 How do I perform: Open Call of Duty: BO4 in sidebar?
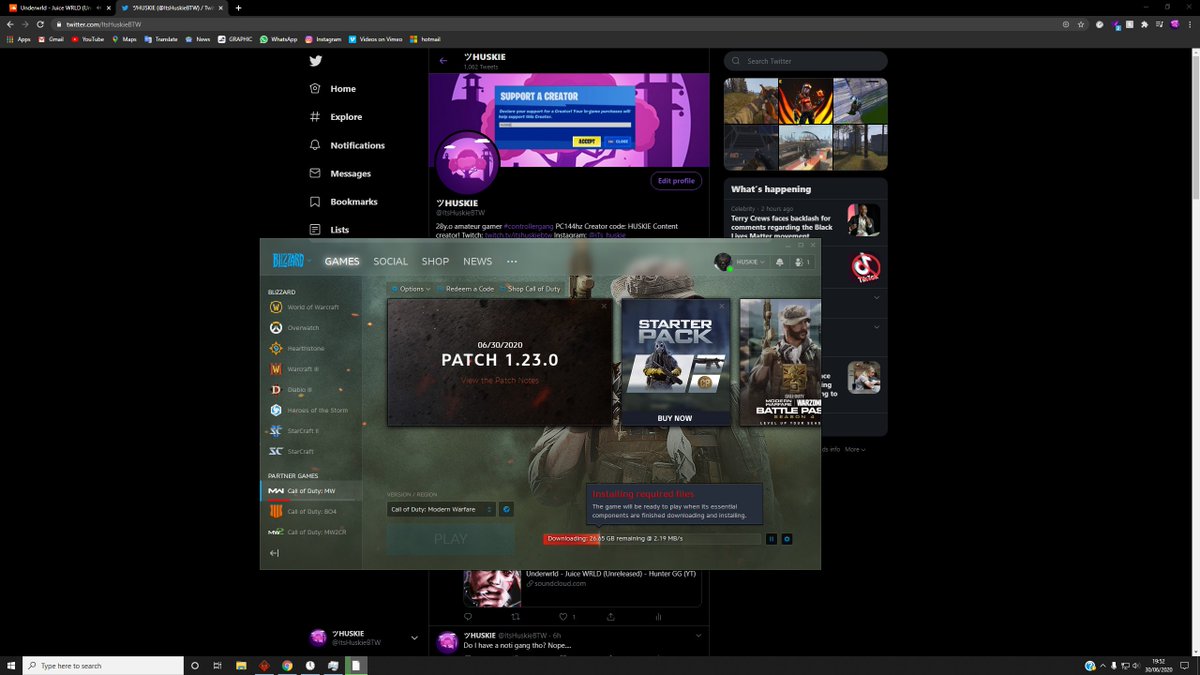tap(303, 511)
